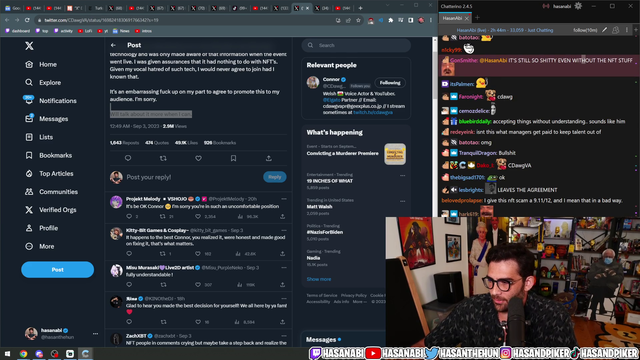Bookmark page with address bar star
Screen dimensions: 640x360
pos(358,20)
